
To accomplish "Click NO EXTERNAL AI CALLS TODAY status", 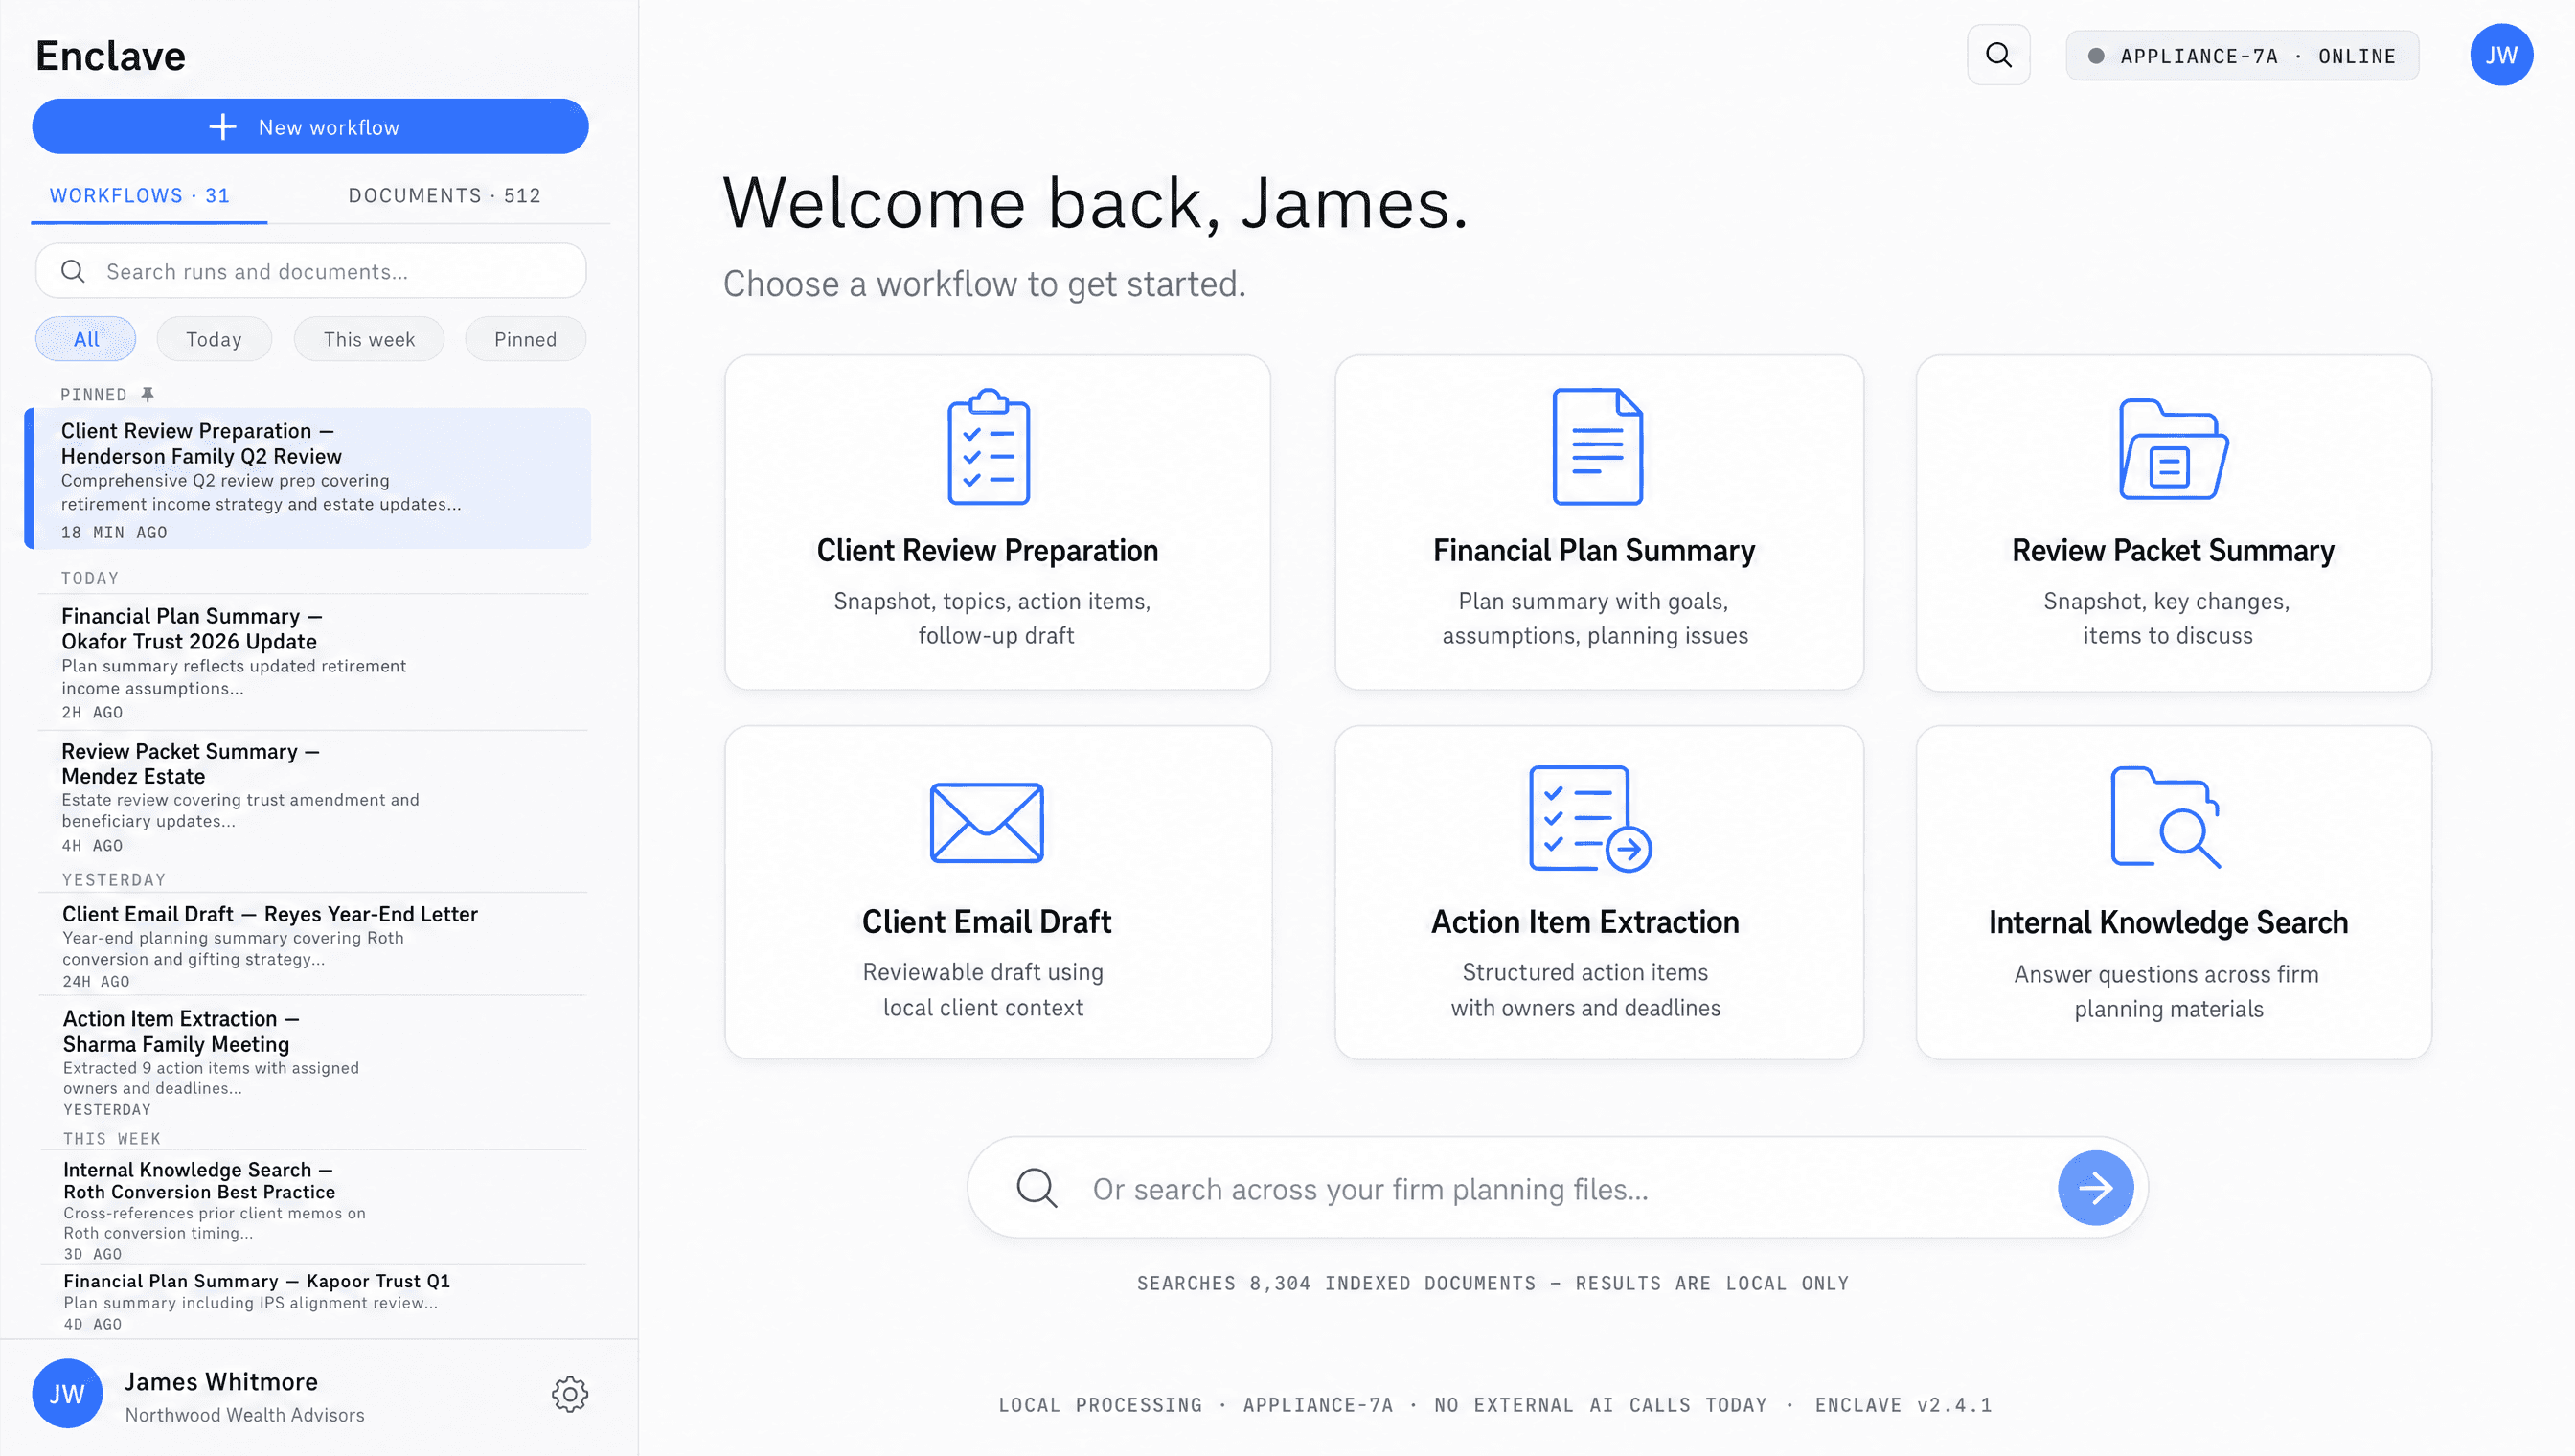I will [1600, 1405].
